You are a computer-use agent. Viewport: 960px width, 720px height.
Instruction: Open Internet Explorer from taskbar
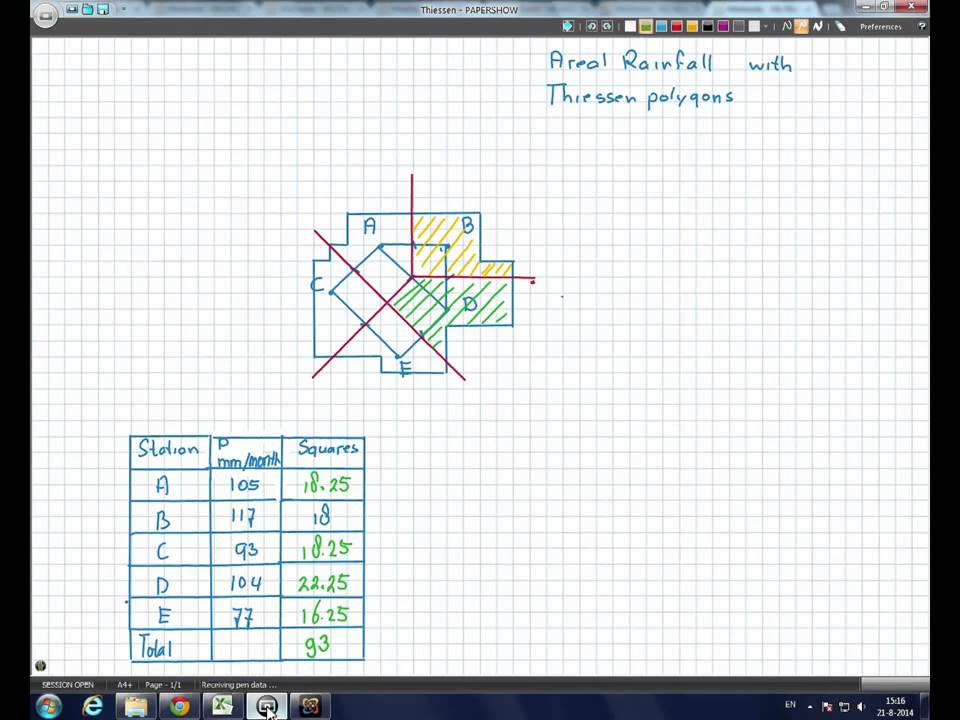click(x=92, y=707)
